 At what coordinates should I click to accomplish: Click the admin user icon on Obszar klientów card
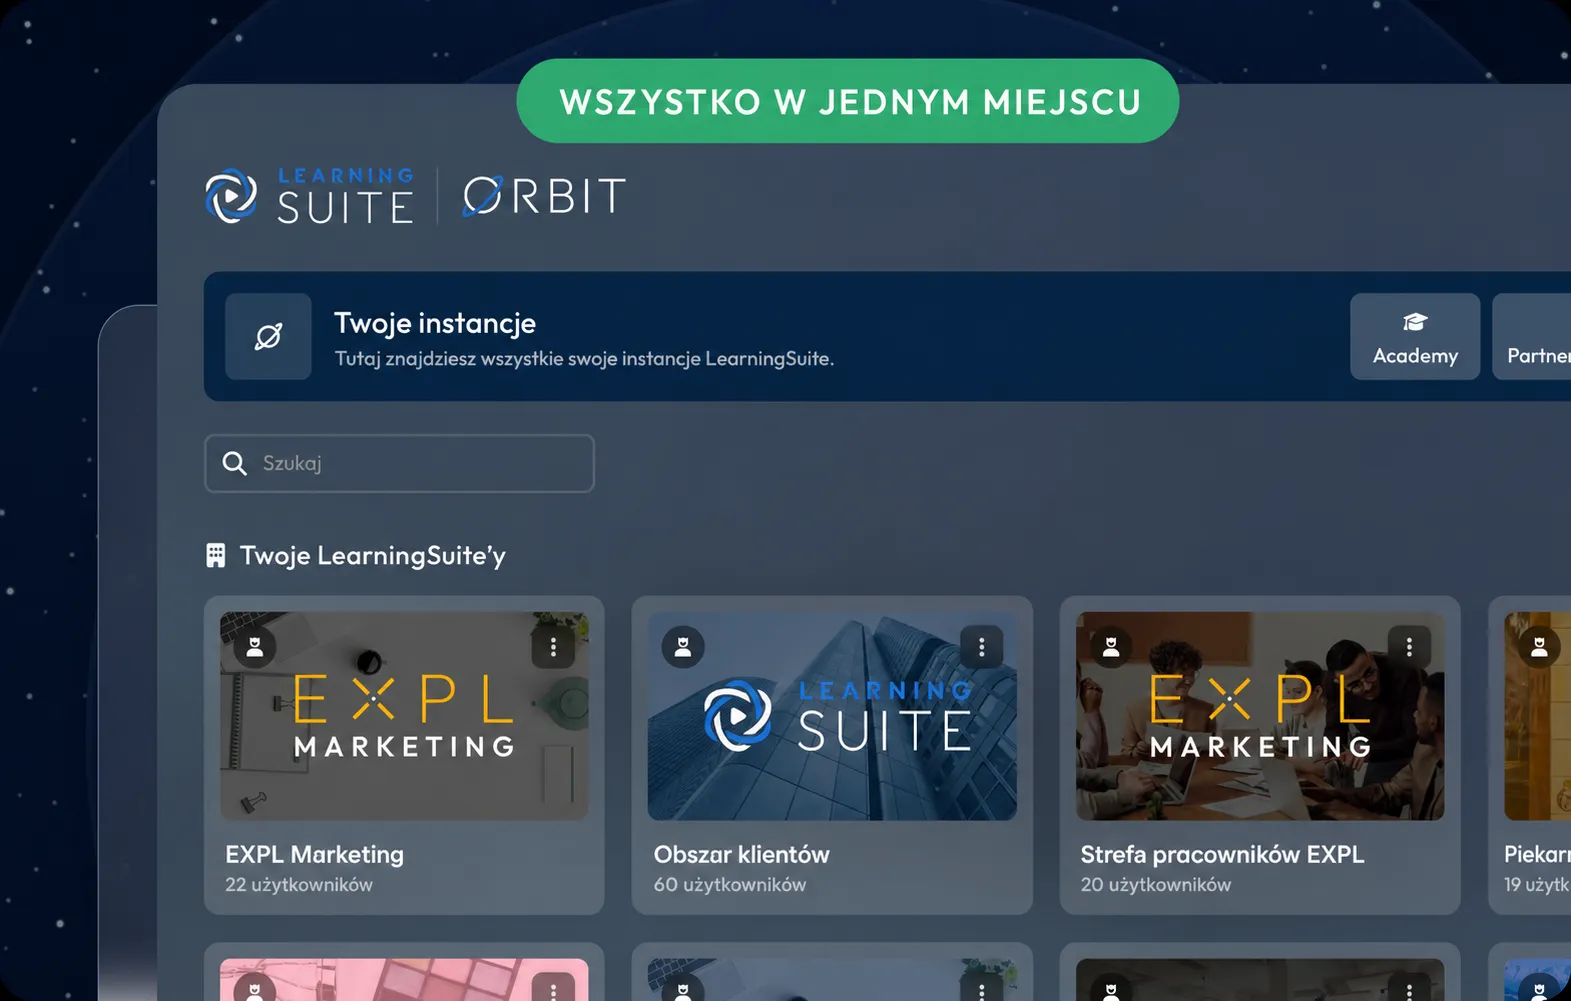point(683,647)
